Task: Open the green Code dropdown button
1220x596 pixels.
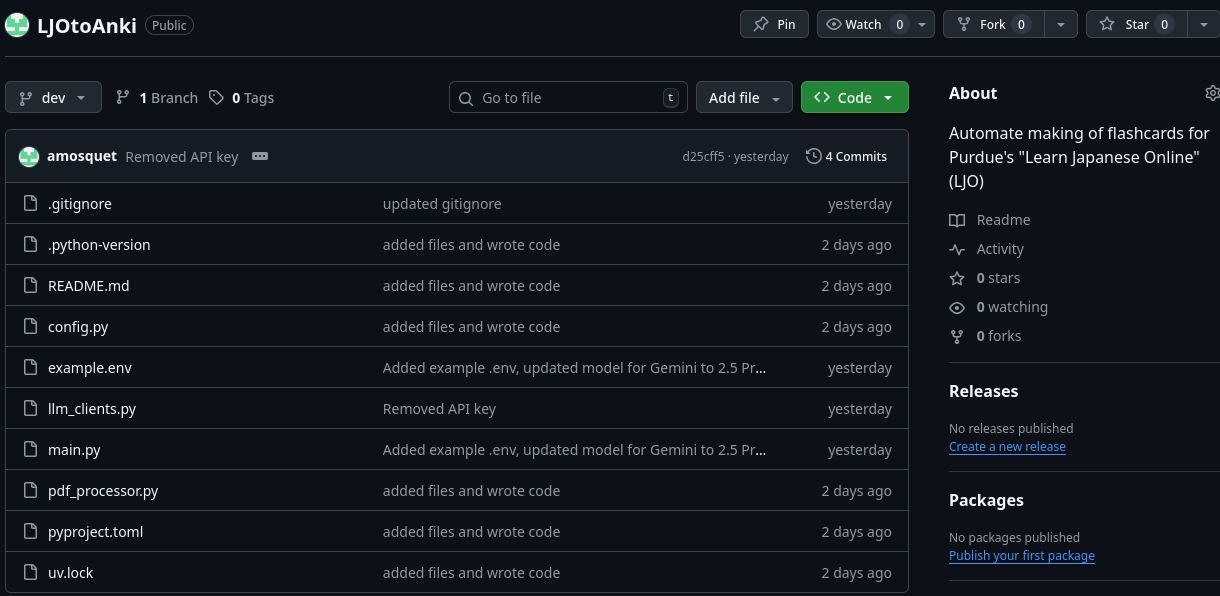Action: [x=854, y=98]
